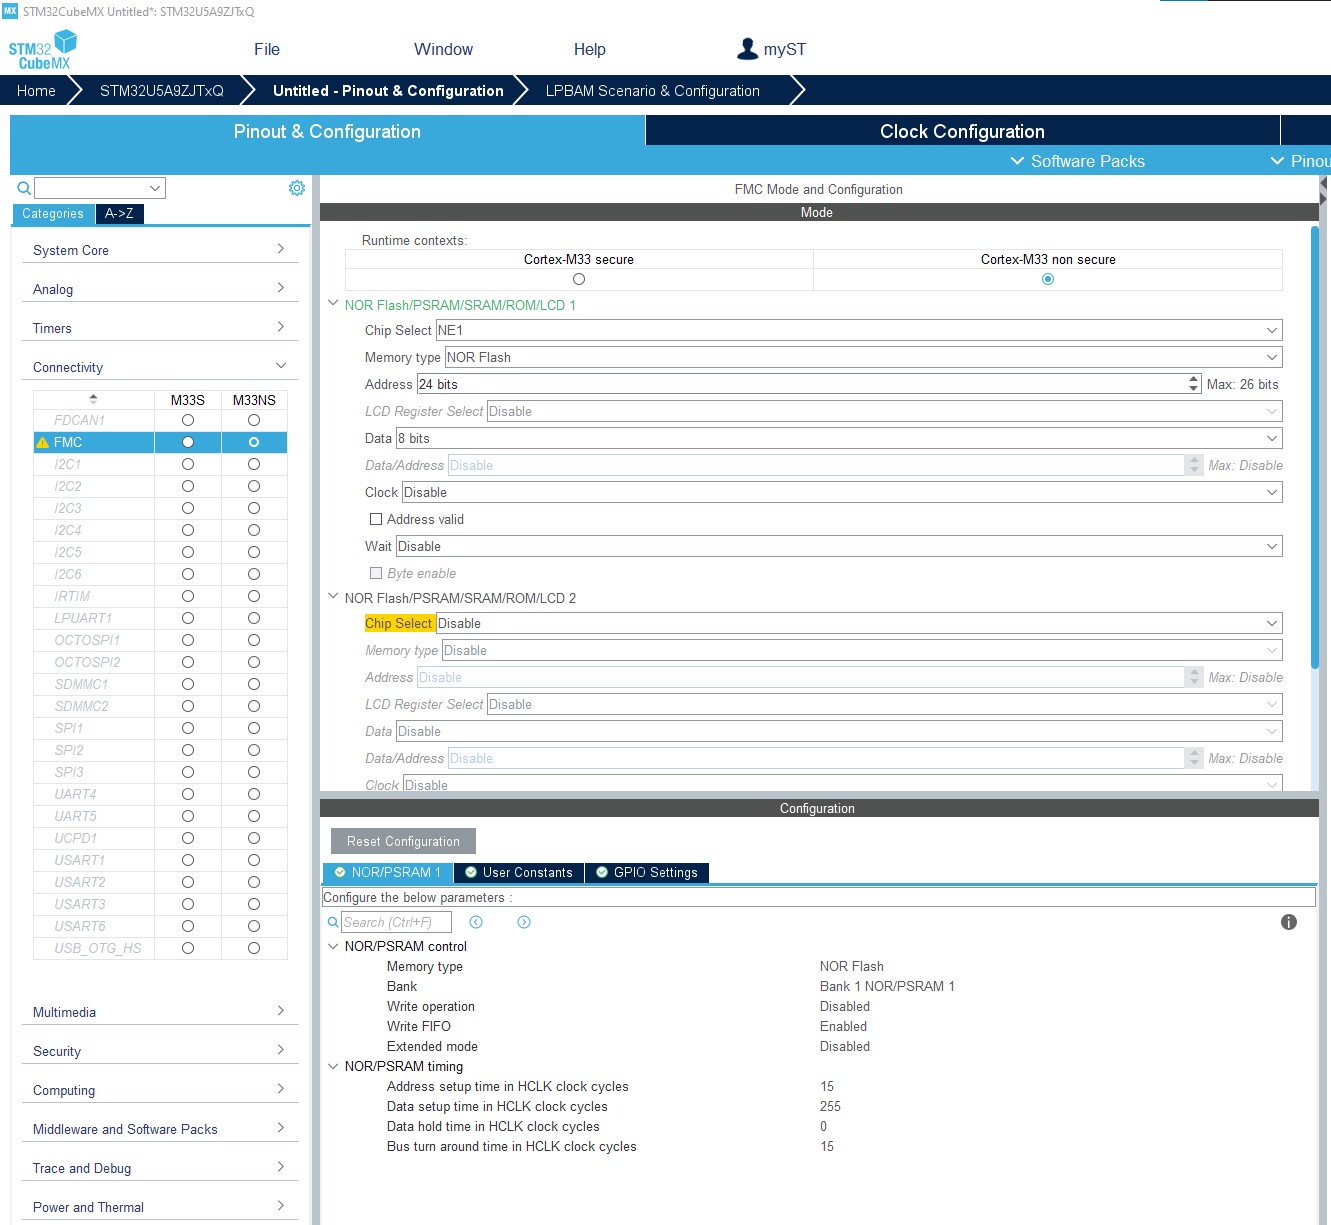This screenshot has height=1225, width=1331.
Task: Click the search magnifier icon in categories panel
Action: coord(24,188)
